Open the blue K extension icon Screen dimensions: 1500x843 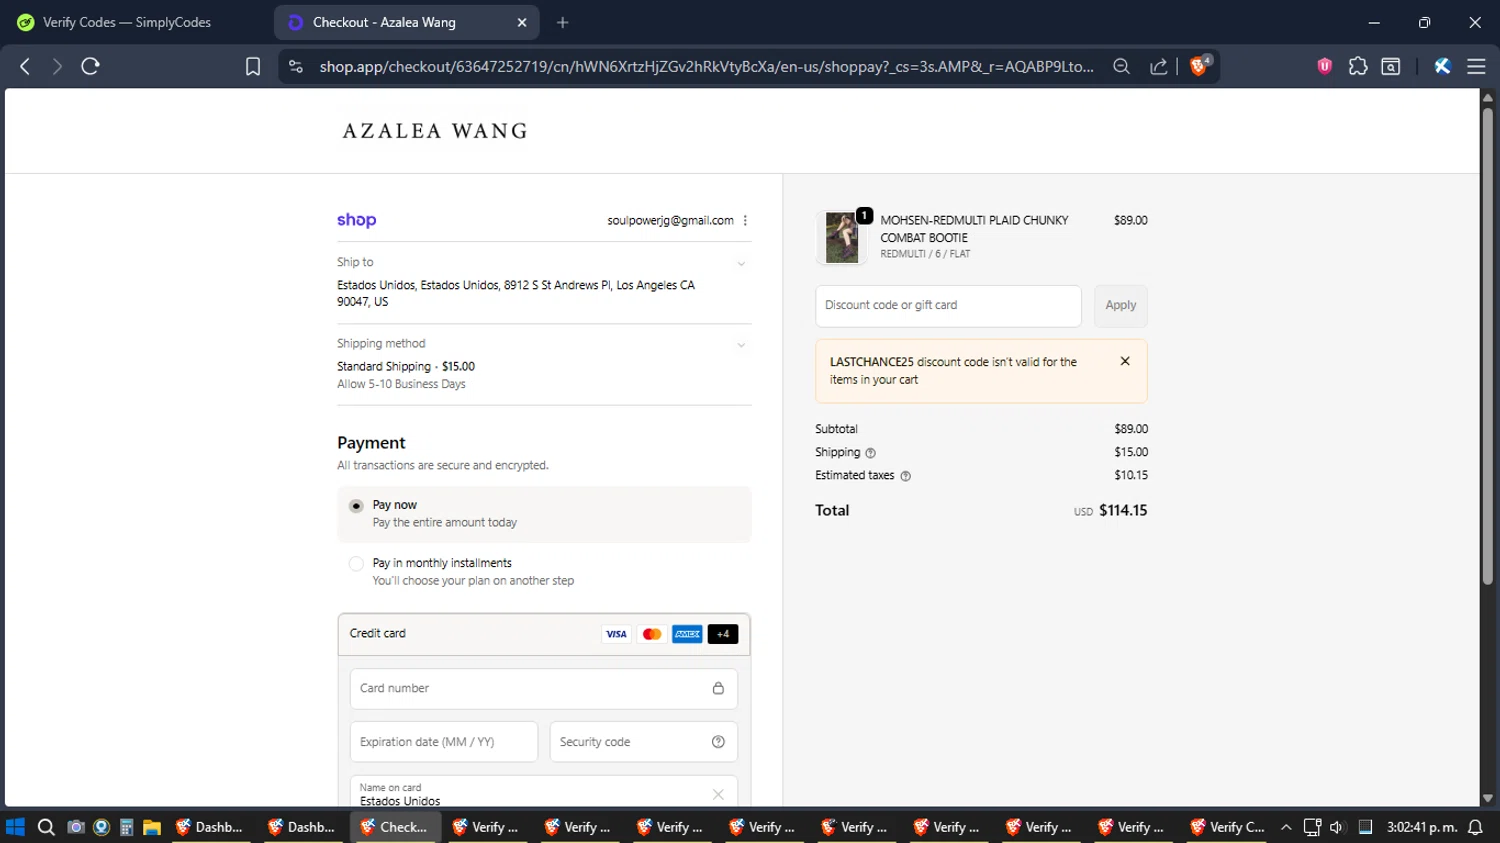(x=1442, y=66)
